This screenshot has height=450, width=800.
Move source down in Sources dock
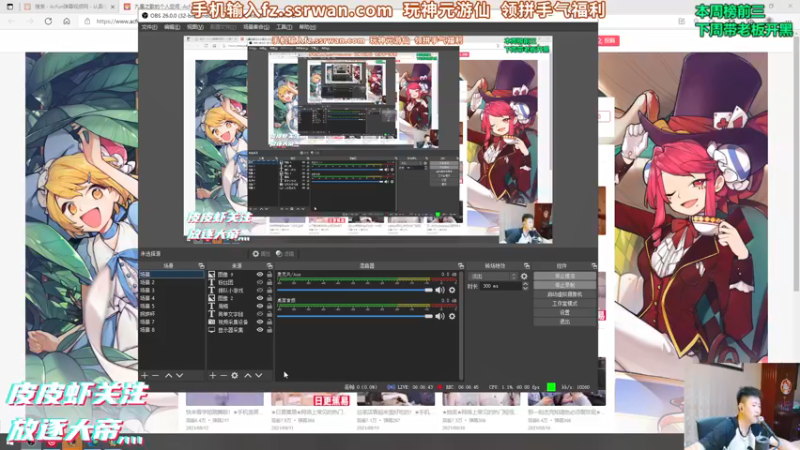[259, 376]
